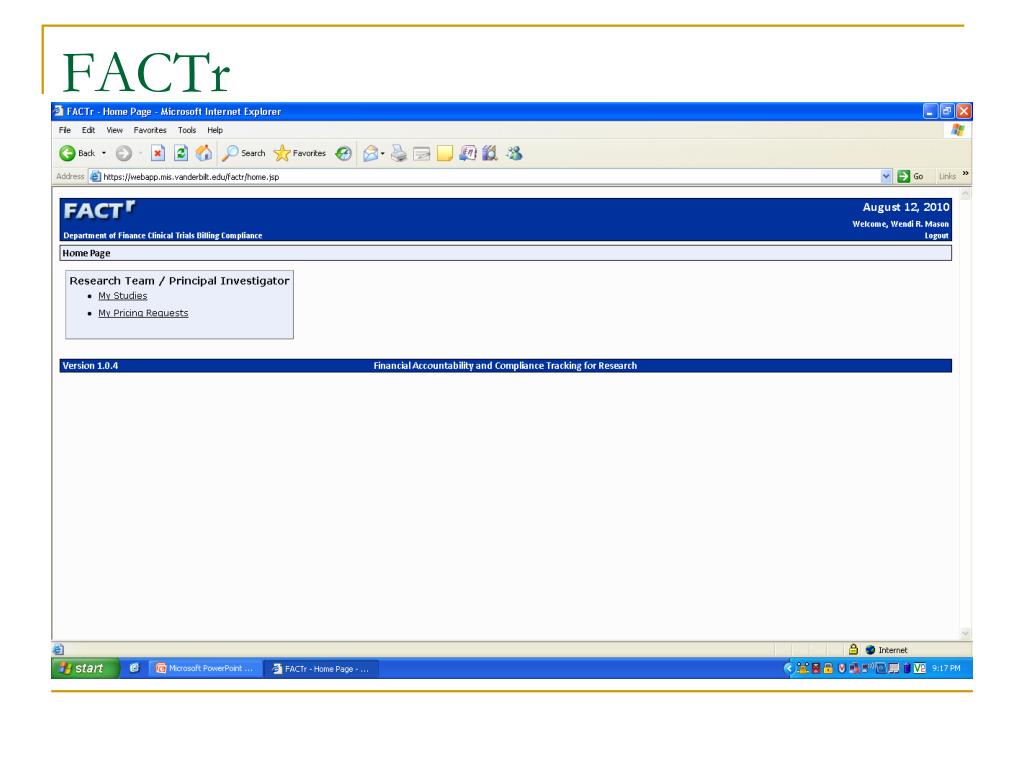Click the page scrollbar down arrow
The width and height of the screenshot is (1024, 768).
coord(965,633)
